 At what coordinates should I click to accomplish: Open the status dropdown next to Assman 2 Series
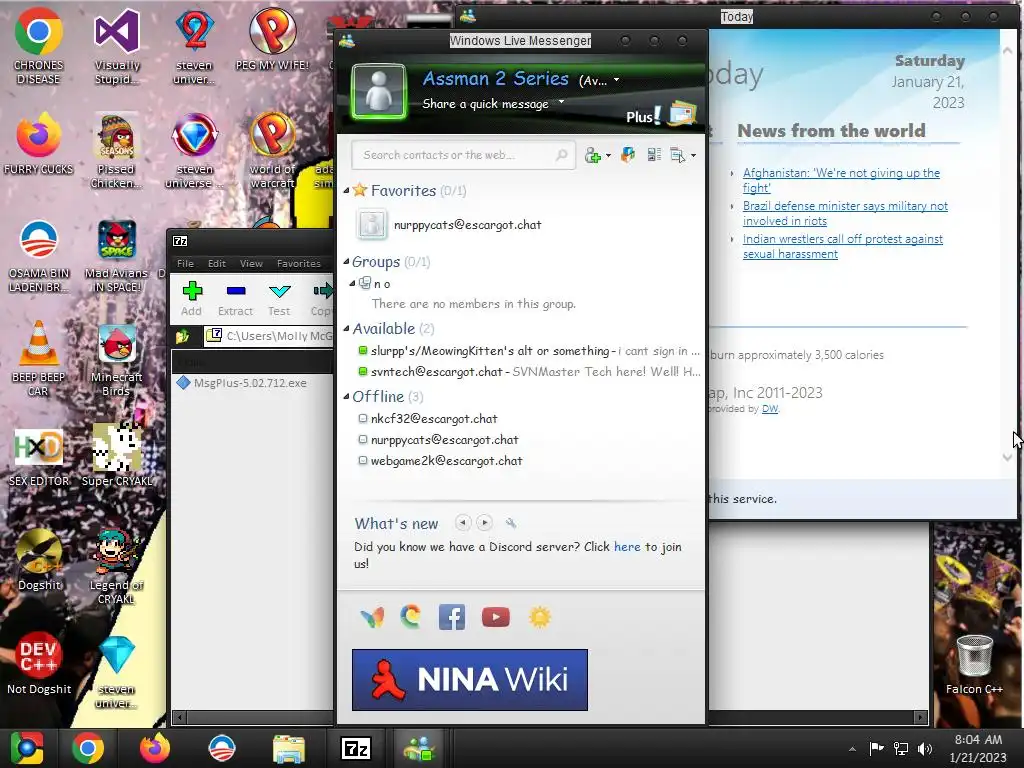point(616,80)
